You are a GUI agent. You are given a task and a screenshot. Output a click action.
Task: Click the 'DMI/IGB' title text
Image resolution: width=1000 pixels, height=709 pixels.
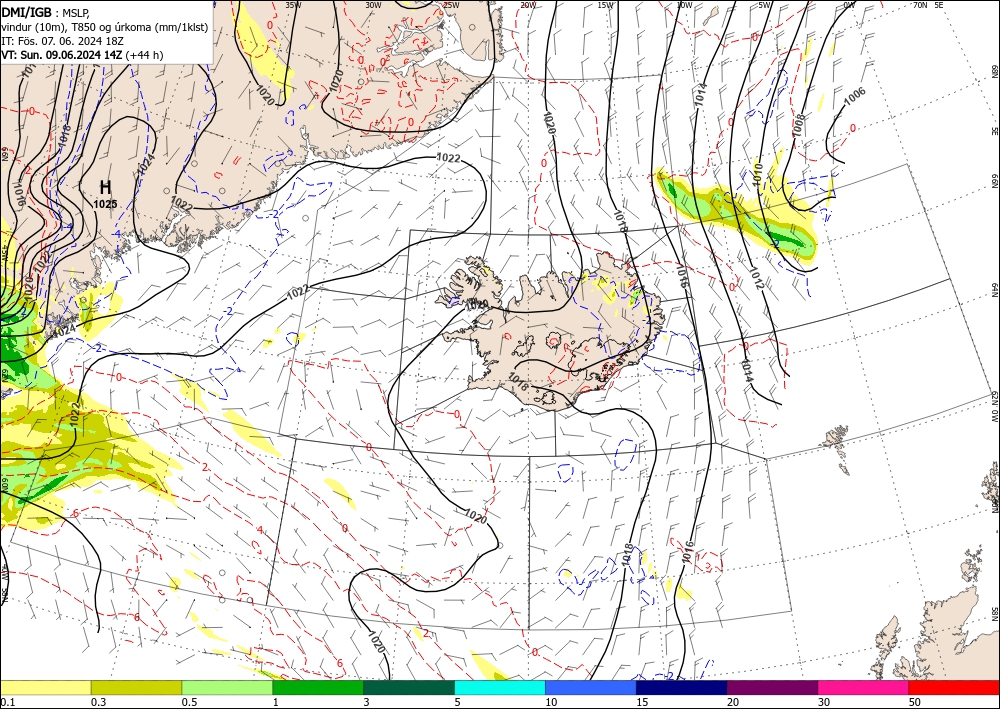click(27, 12)
